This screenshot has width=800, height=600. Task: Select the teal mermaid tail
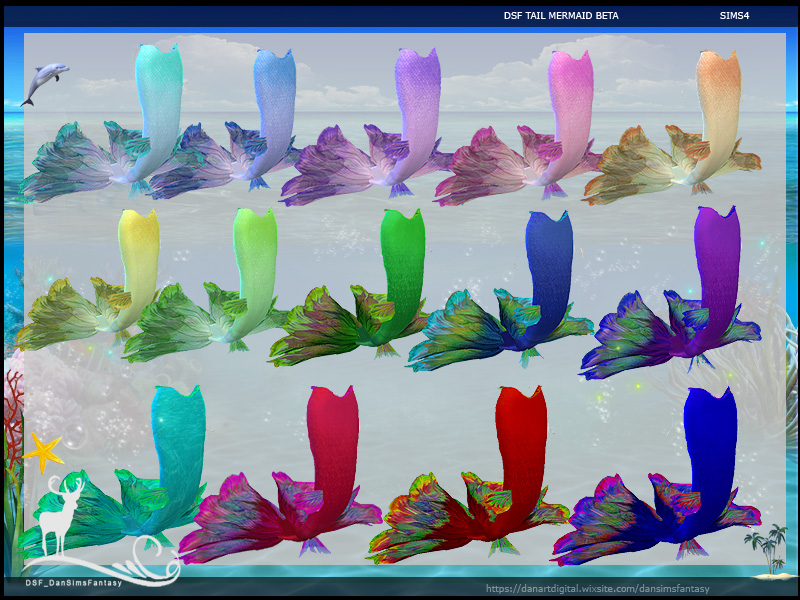tap(112, 472)
